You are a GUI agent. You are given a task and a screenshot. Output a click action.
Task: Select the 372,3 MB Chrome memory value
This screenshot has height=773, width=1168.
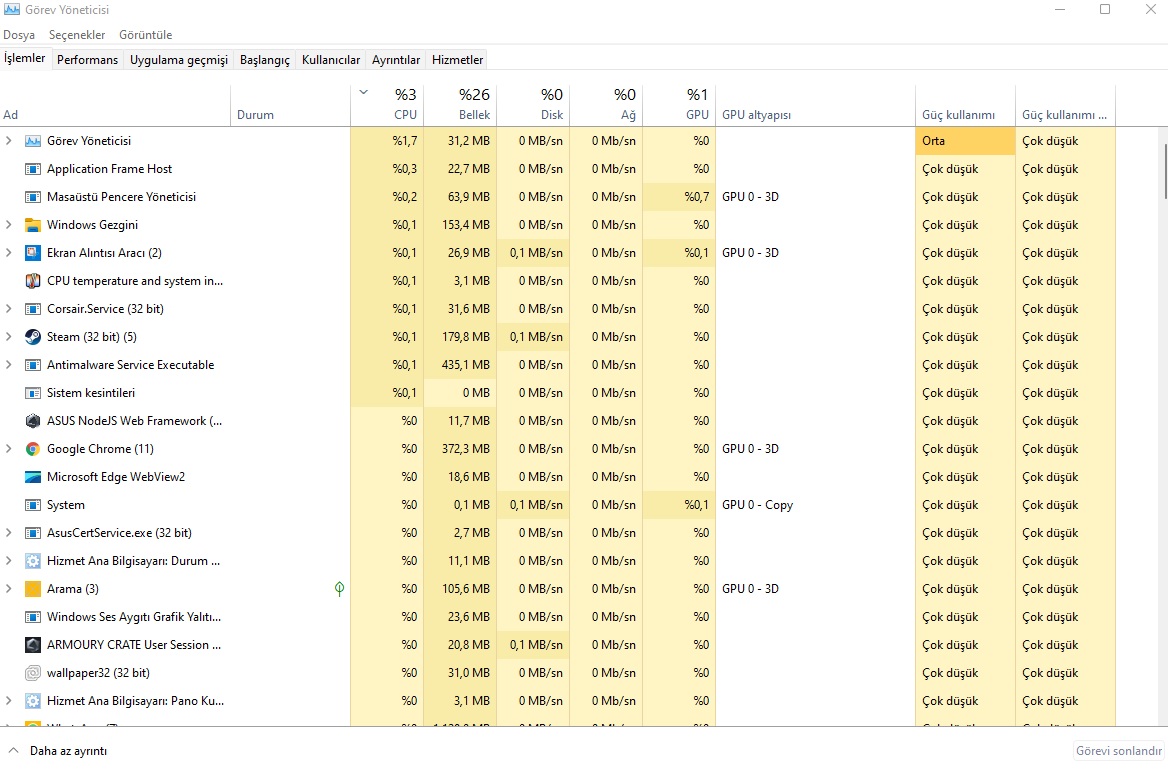460,449
